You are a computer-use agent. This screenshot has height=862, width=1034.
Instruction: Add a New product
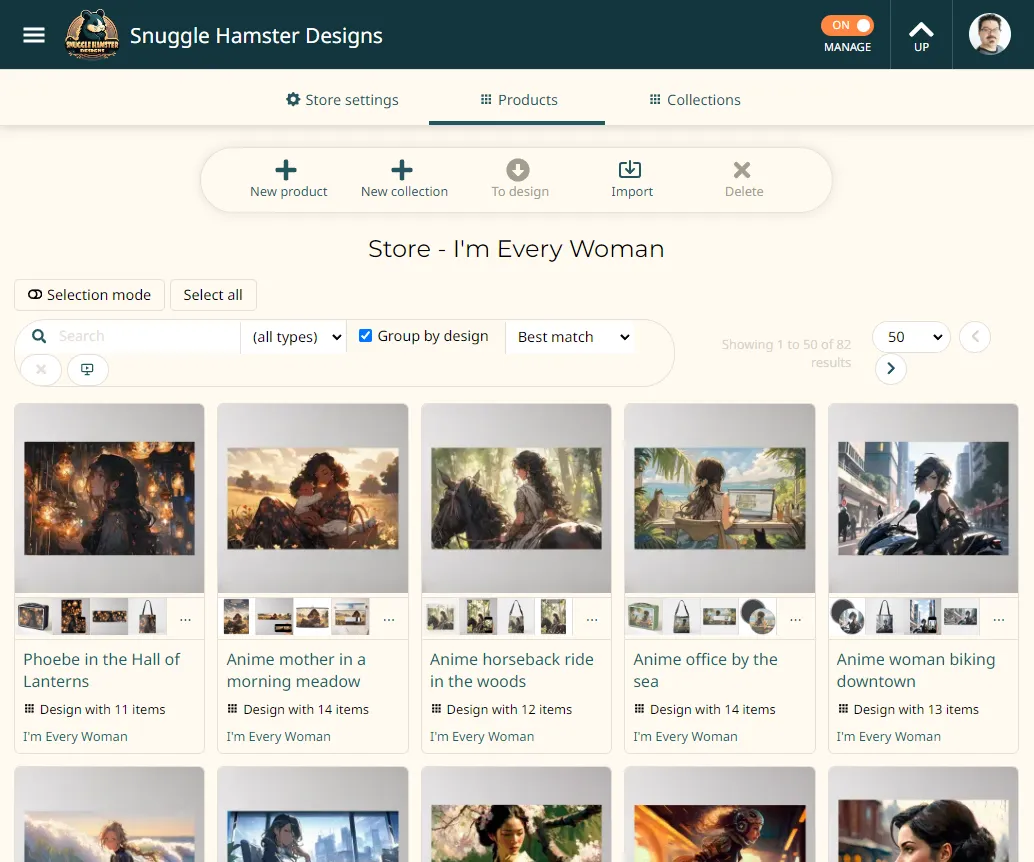coord(288,179)
